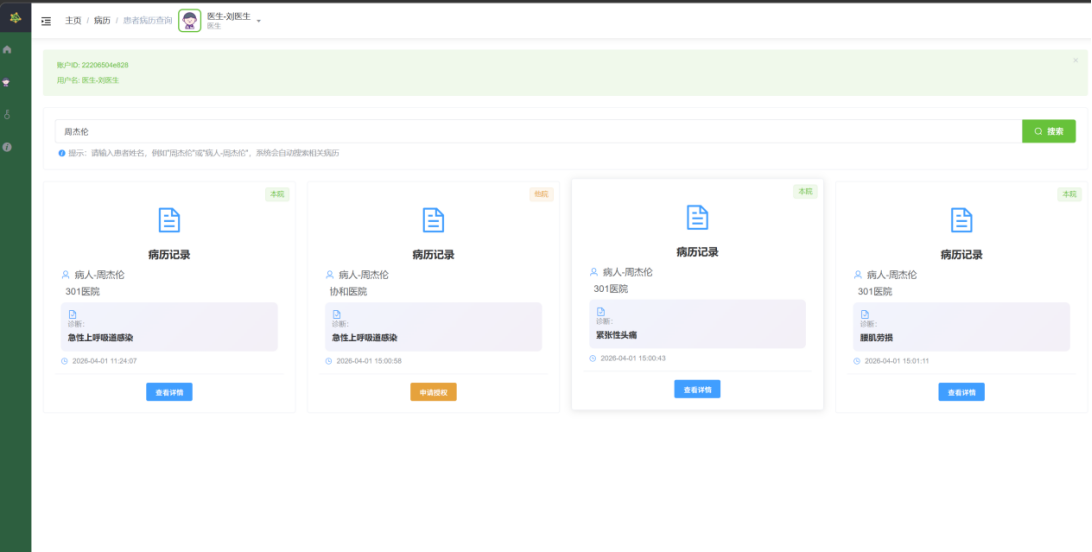1092x552 pixels.
Task: View details of the 11:24:07 record
Action: coord(169,392)
